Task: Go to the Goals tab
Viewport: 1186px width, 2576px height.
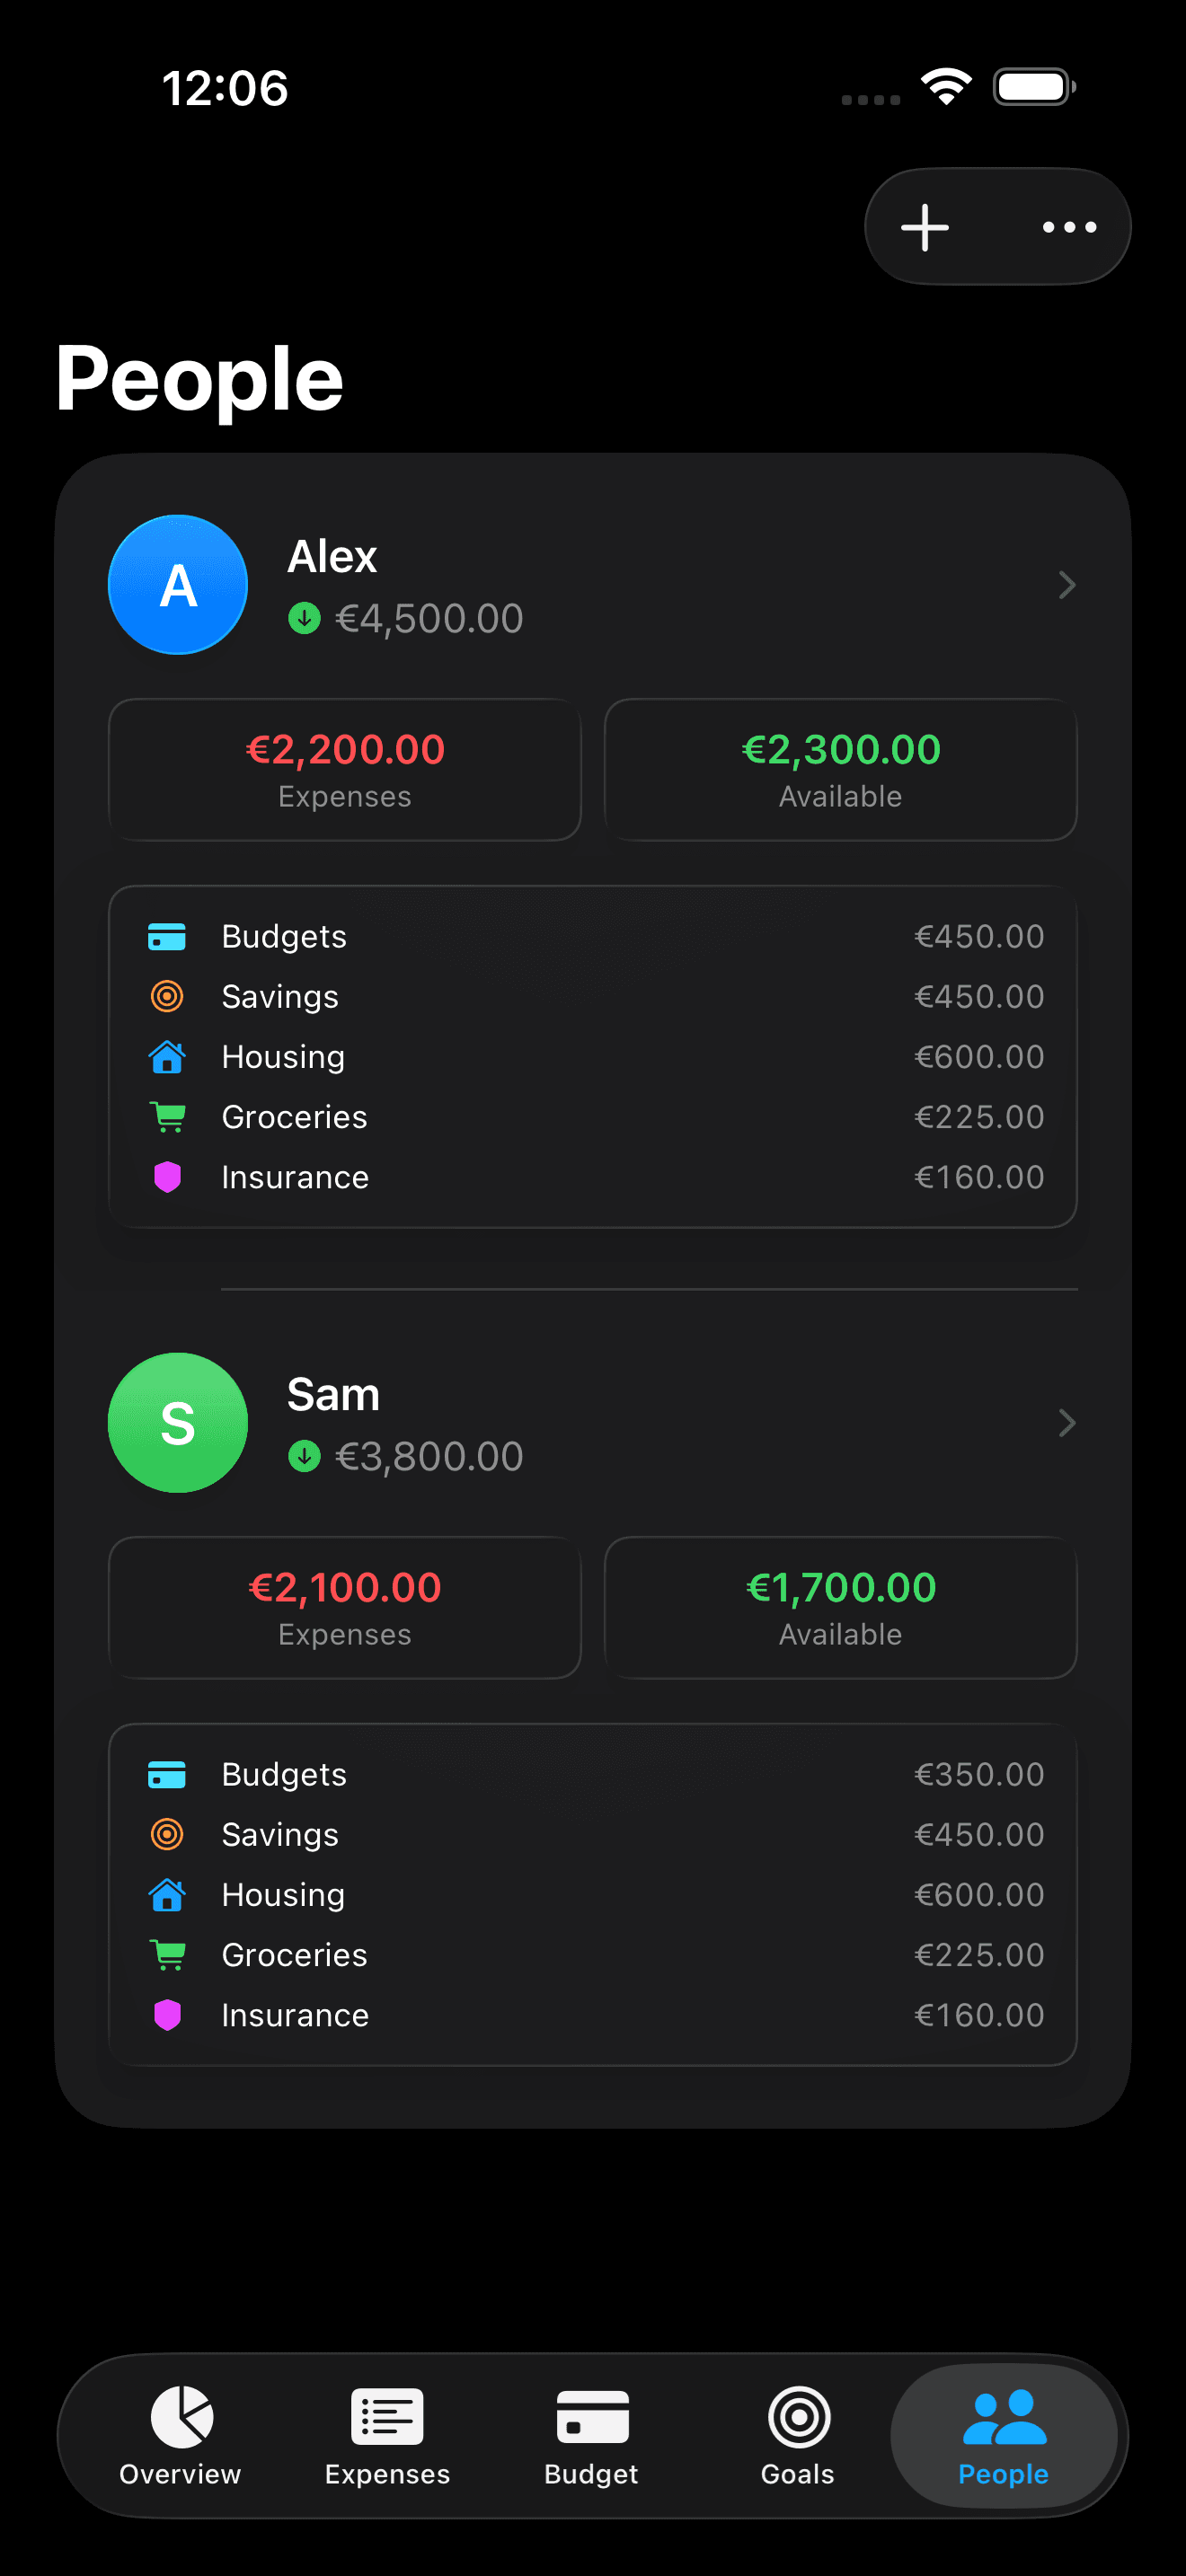Action: (x=798, y=2436)
